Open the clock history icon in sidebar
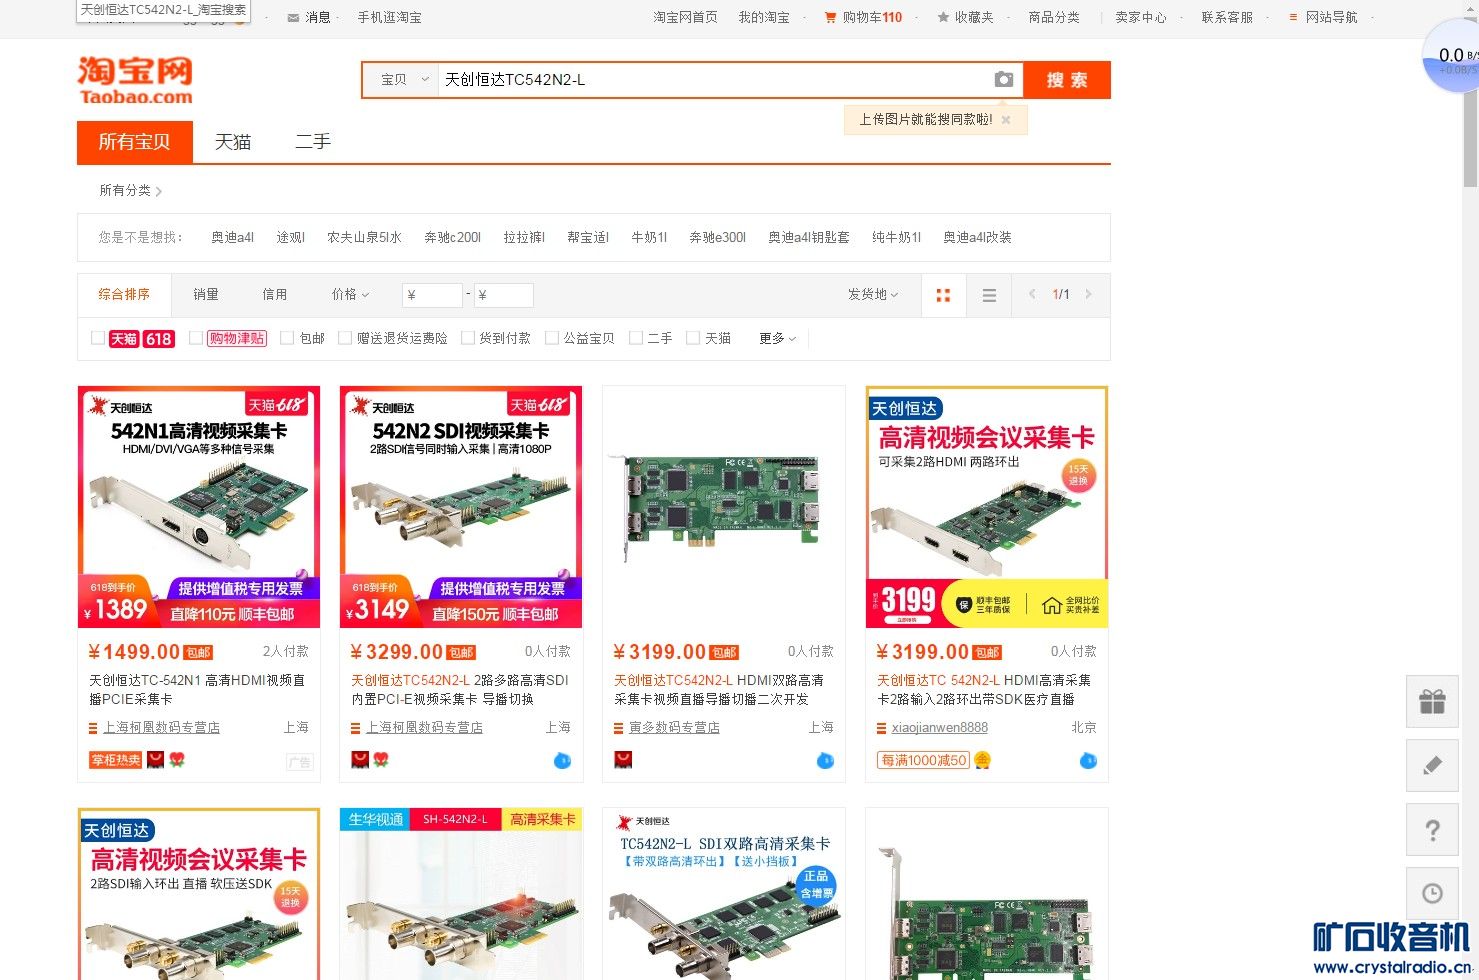1479x980 pixels. tap(1432, 893)
